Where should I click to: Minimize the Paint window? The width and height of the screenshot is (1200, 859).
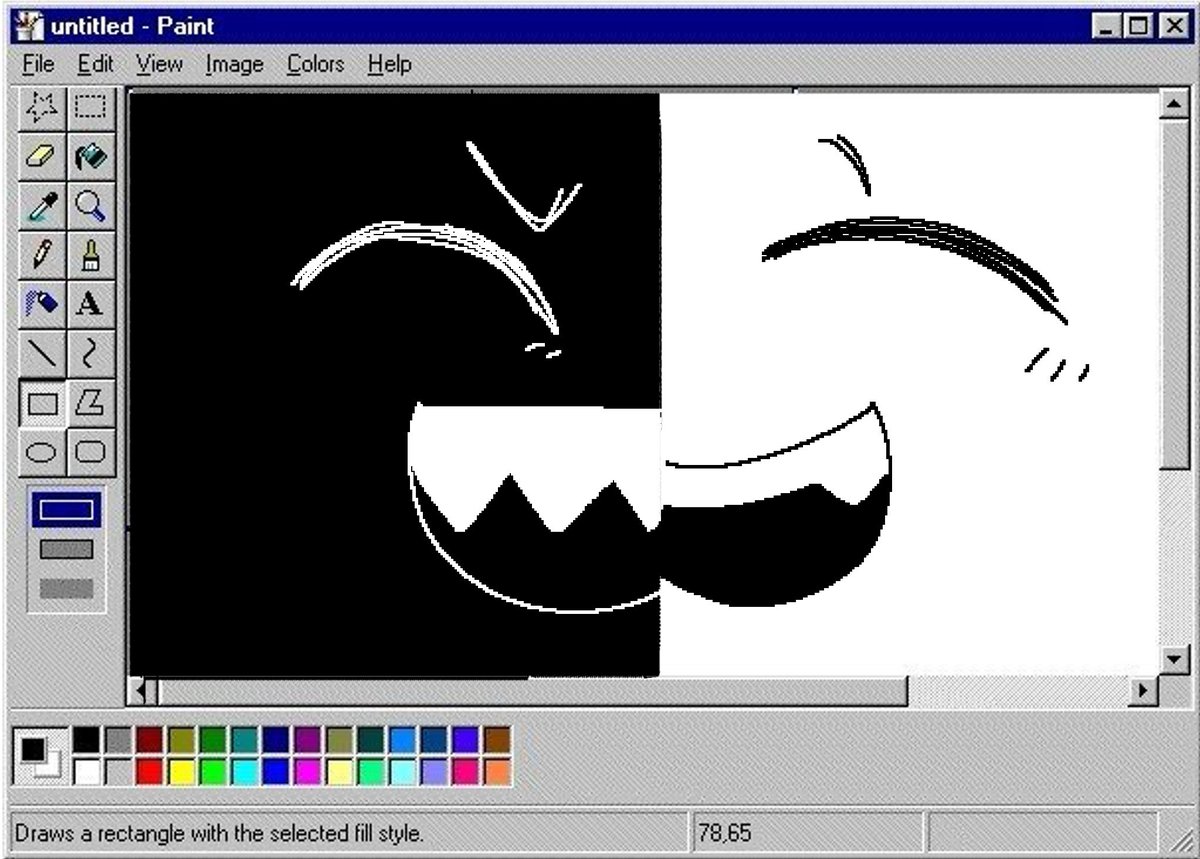(x=1106, y=26)
